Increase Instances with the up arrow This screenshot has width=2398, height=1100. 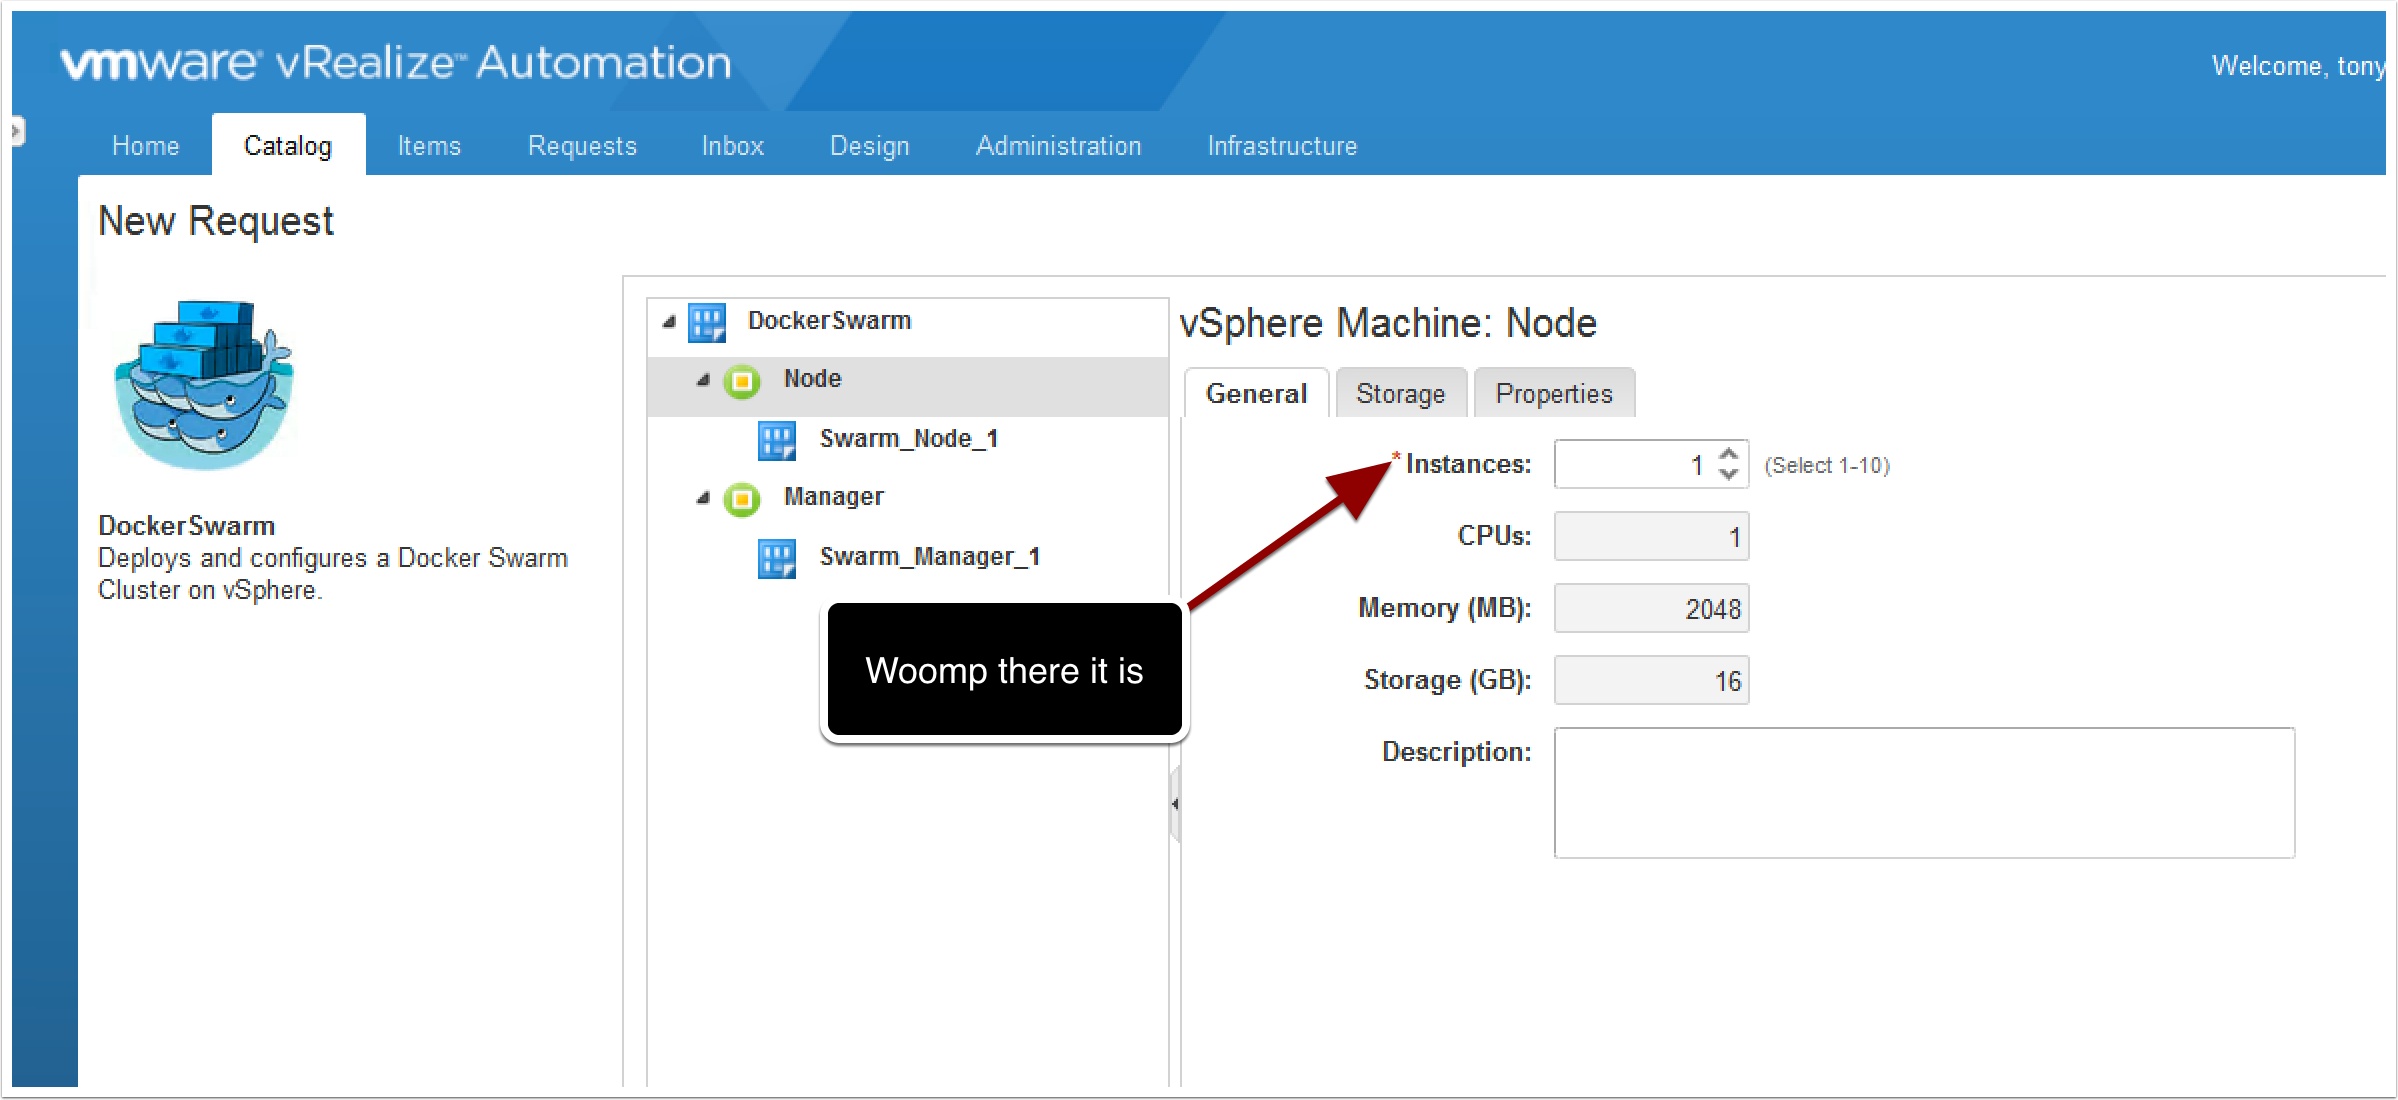tap(1728, 455)
